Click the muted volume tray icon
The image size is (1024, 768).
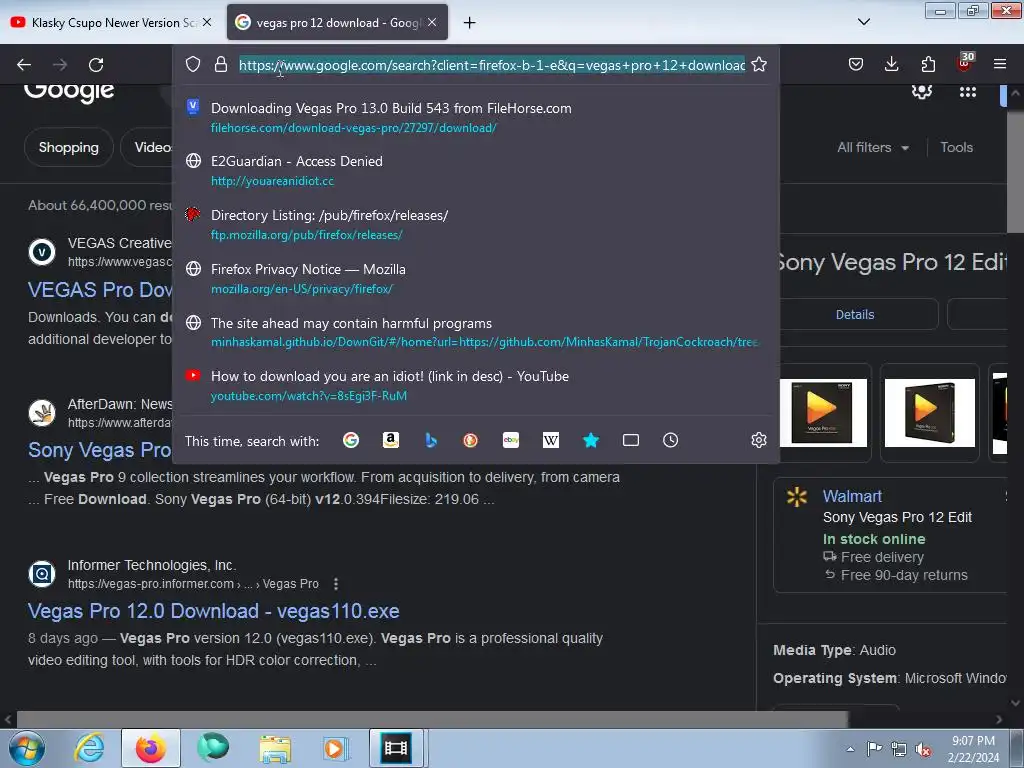pyautogui.click(x=923, y=749)
